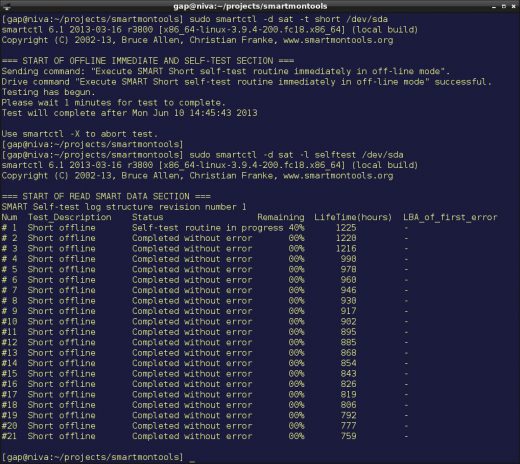Click lifetime value 792 in row 19
The height and width of the screenshot is (464, 520).
pos(348,415)
